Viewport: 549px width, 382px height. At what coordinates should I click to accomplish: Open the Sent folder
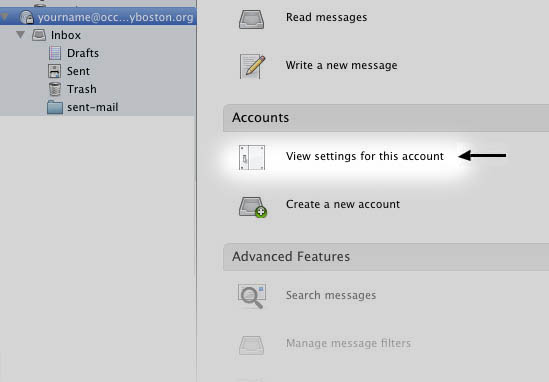[x=78, y=71]
